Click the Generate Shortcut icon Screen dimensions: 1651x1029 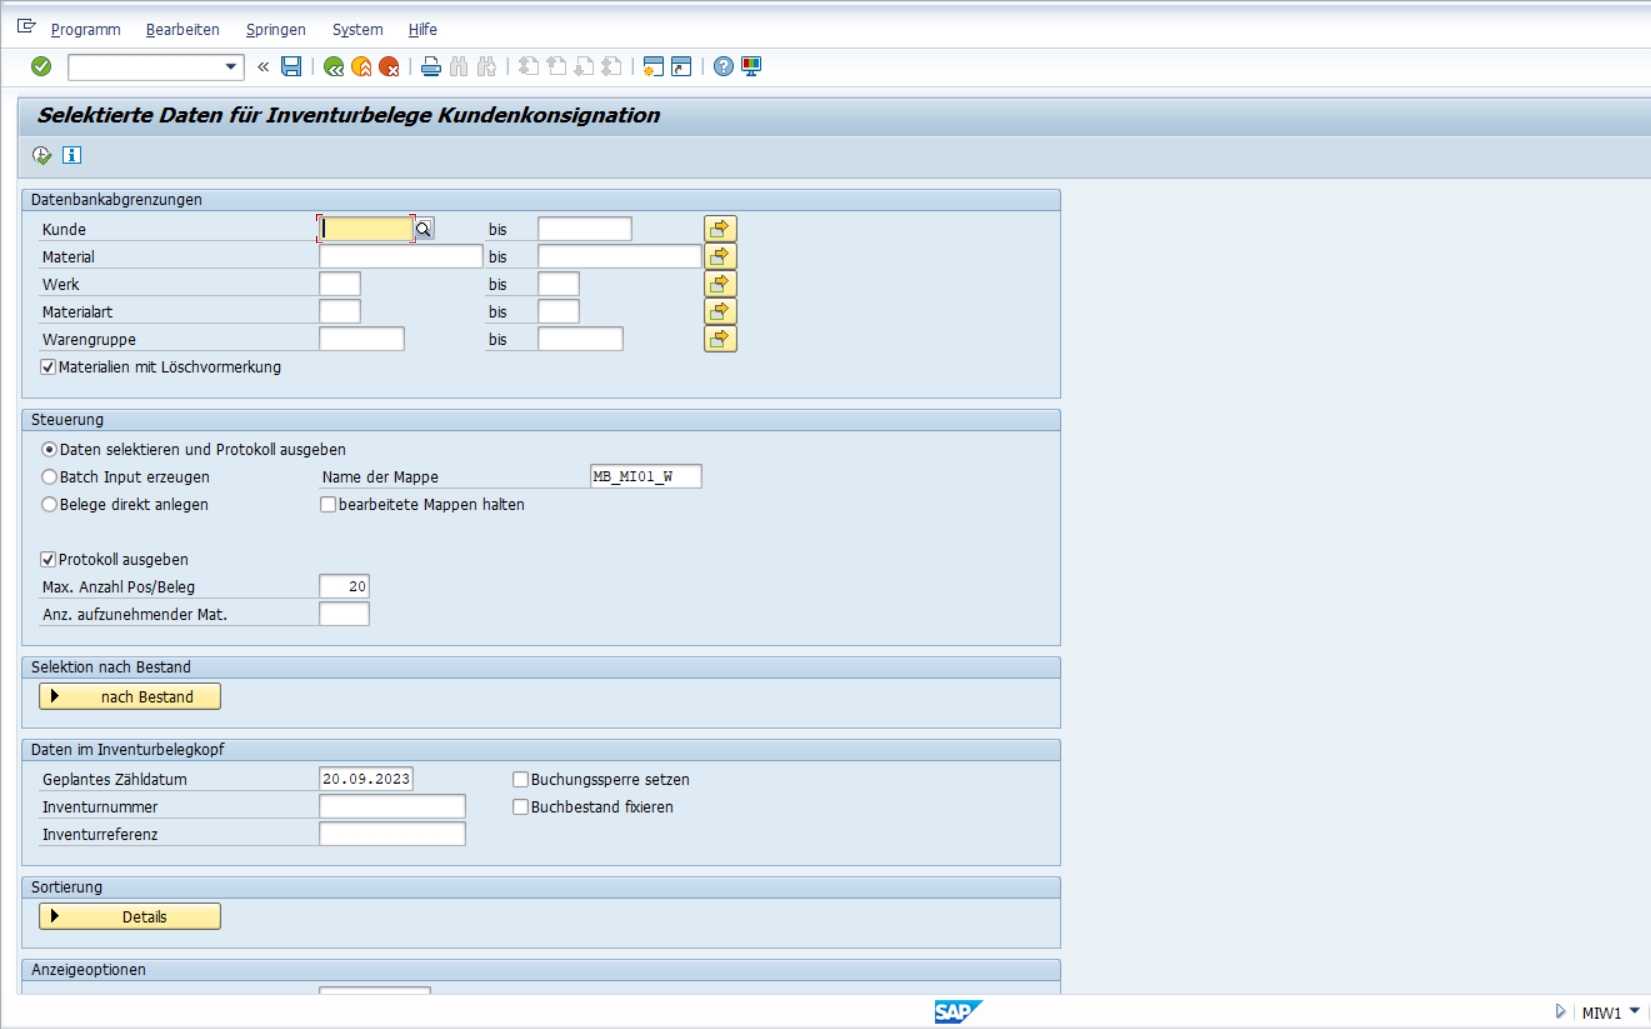coord(681,67)
